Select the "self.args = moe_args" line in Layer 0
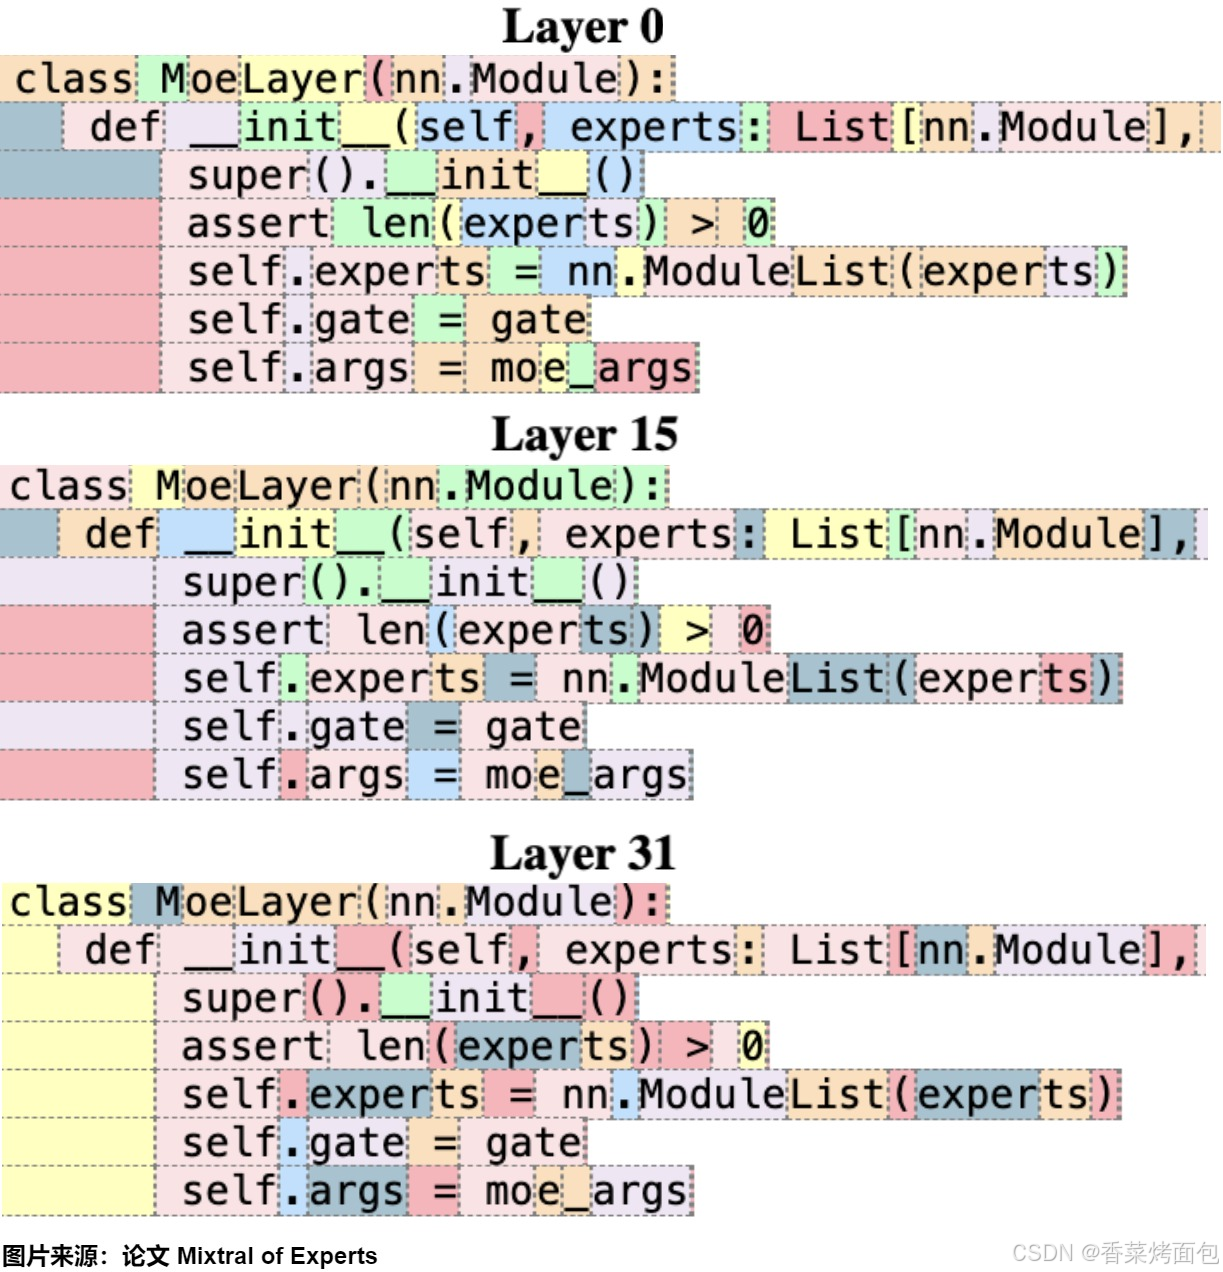 [349, 367]
